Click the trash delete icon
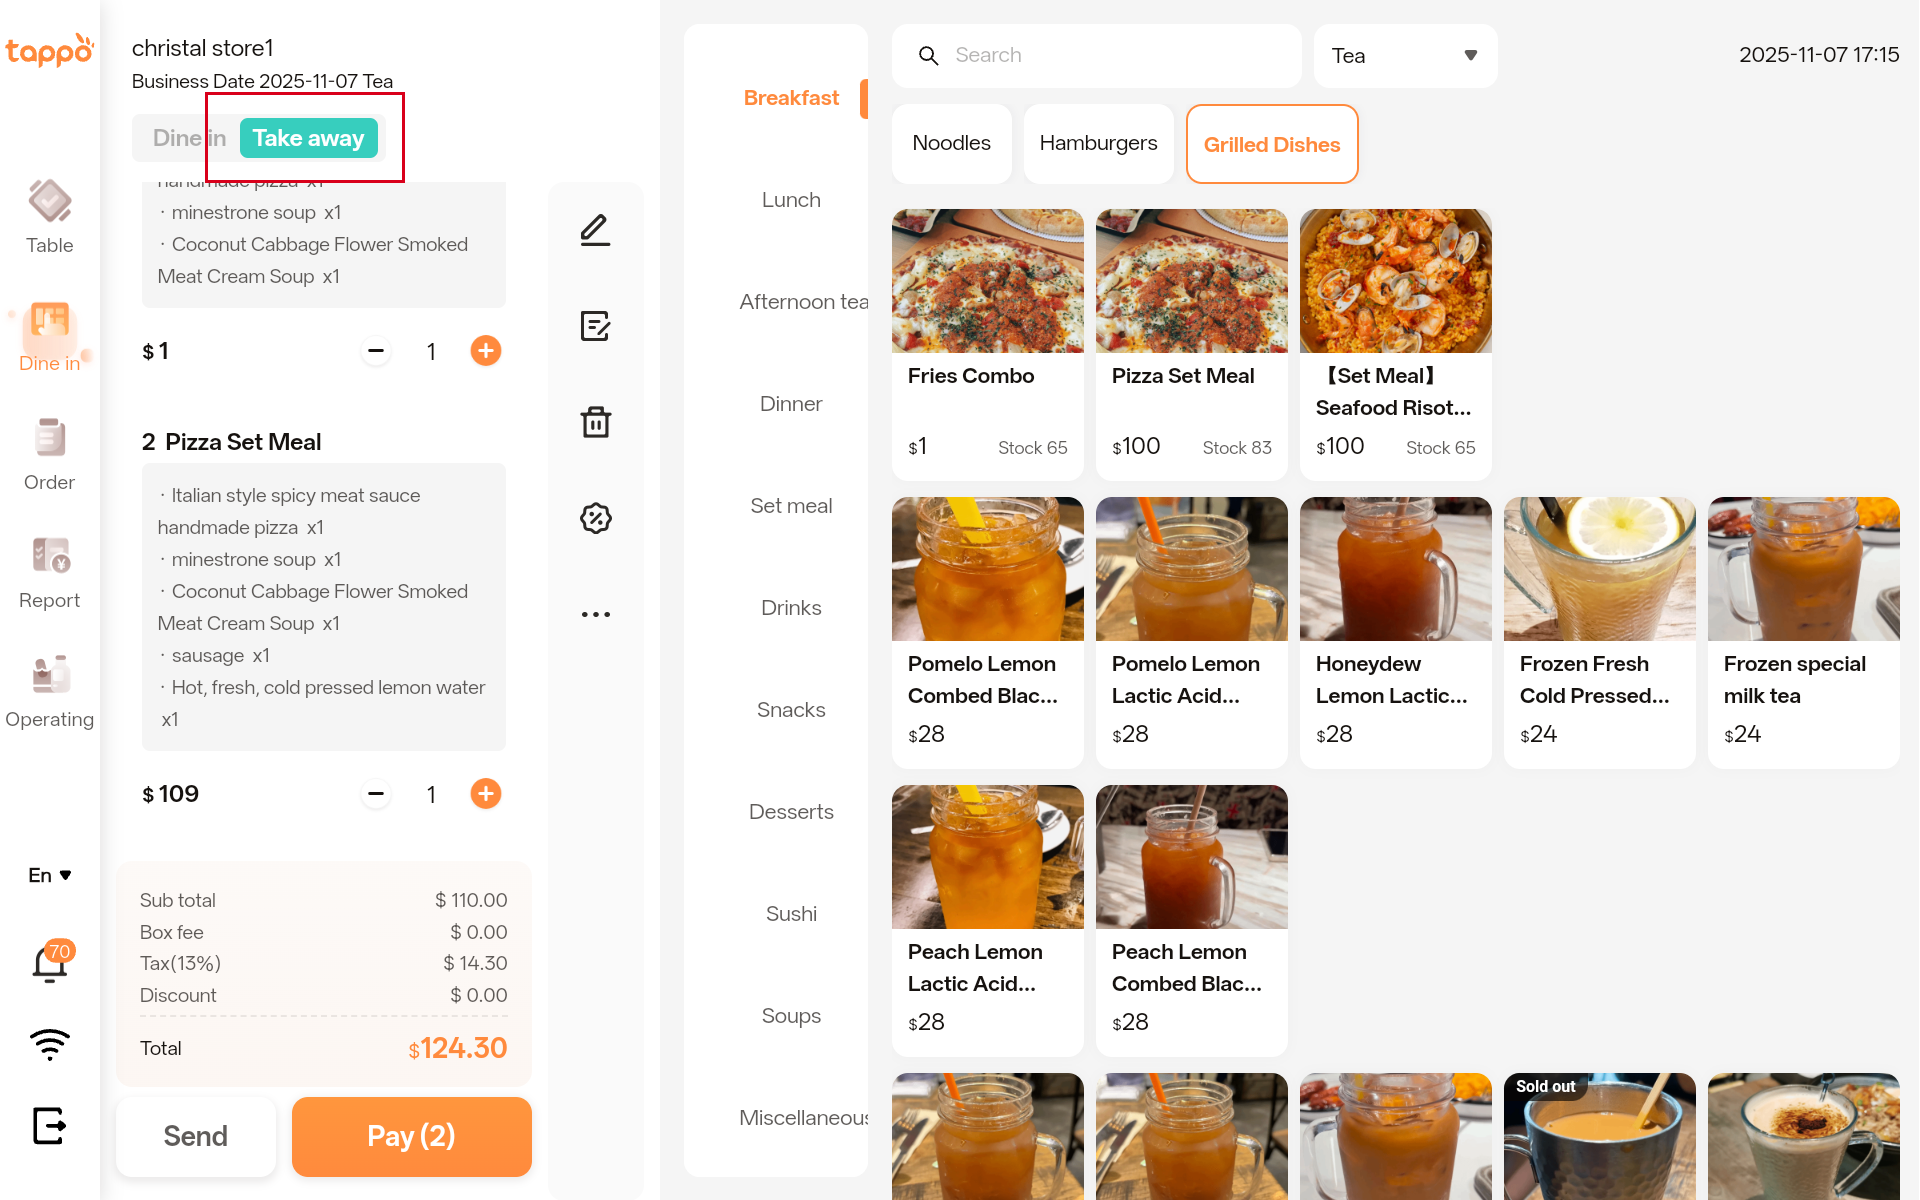This screenshot has width=1920, height=1200. point(595,422)
